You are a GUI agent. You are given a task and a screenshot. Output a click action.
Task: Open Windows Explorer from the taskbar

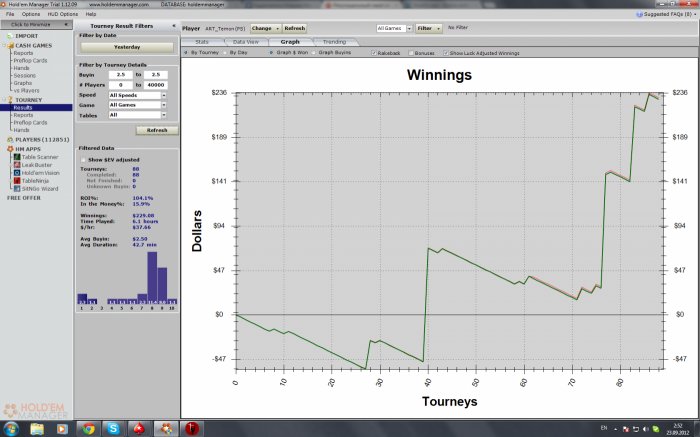point(37,429)
